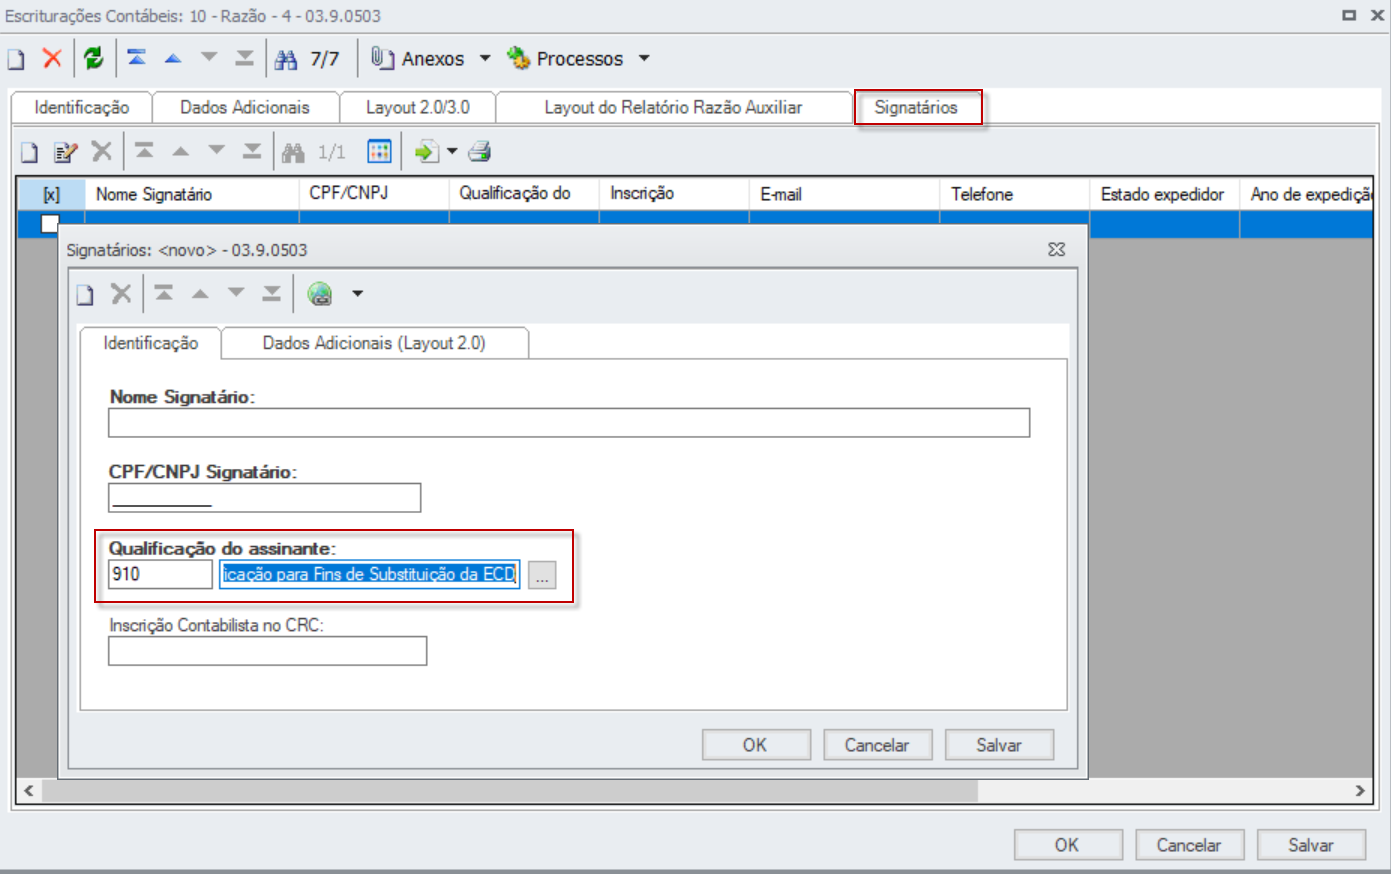Go to next row in the grid toolbar
This screenshot has height=874, width=1391.
click(x=216, y=151)
